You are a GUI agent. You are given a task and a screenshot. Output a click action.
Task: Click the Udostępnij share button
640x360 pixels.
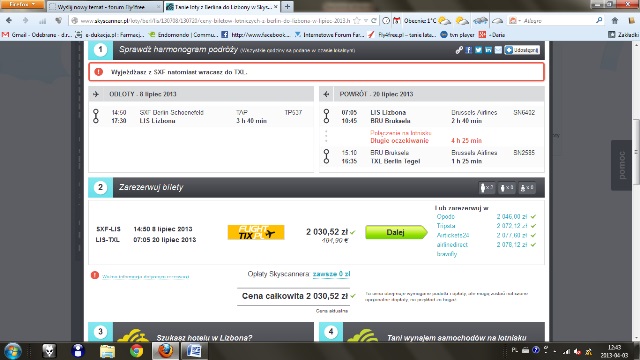click(x=522, y=50)
